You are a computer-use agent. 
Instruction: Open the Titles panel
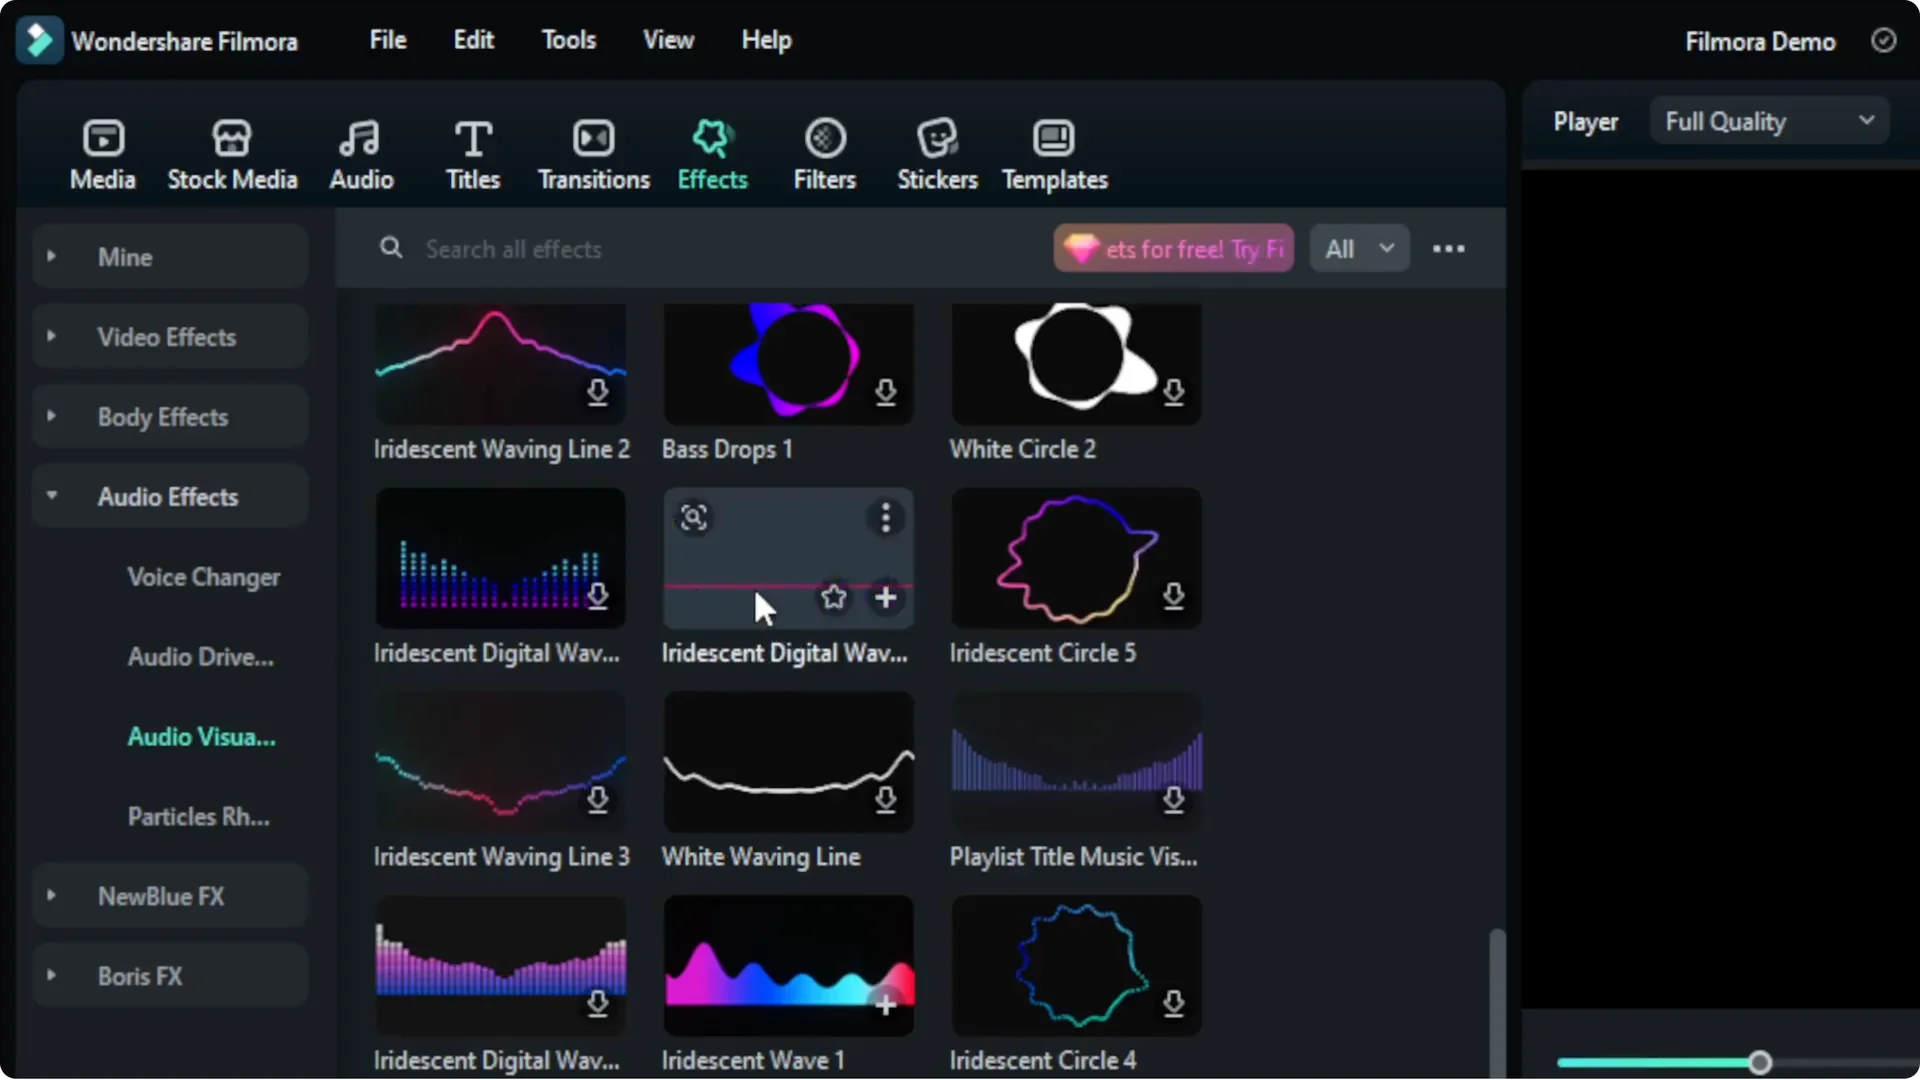(x=472, y=152)
